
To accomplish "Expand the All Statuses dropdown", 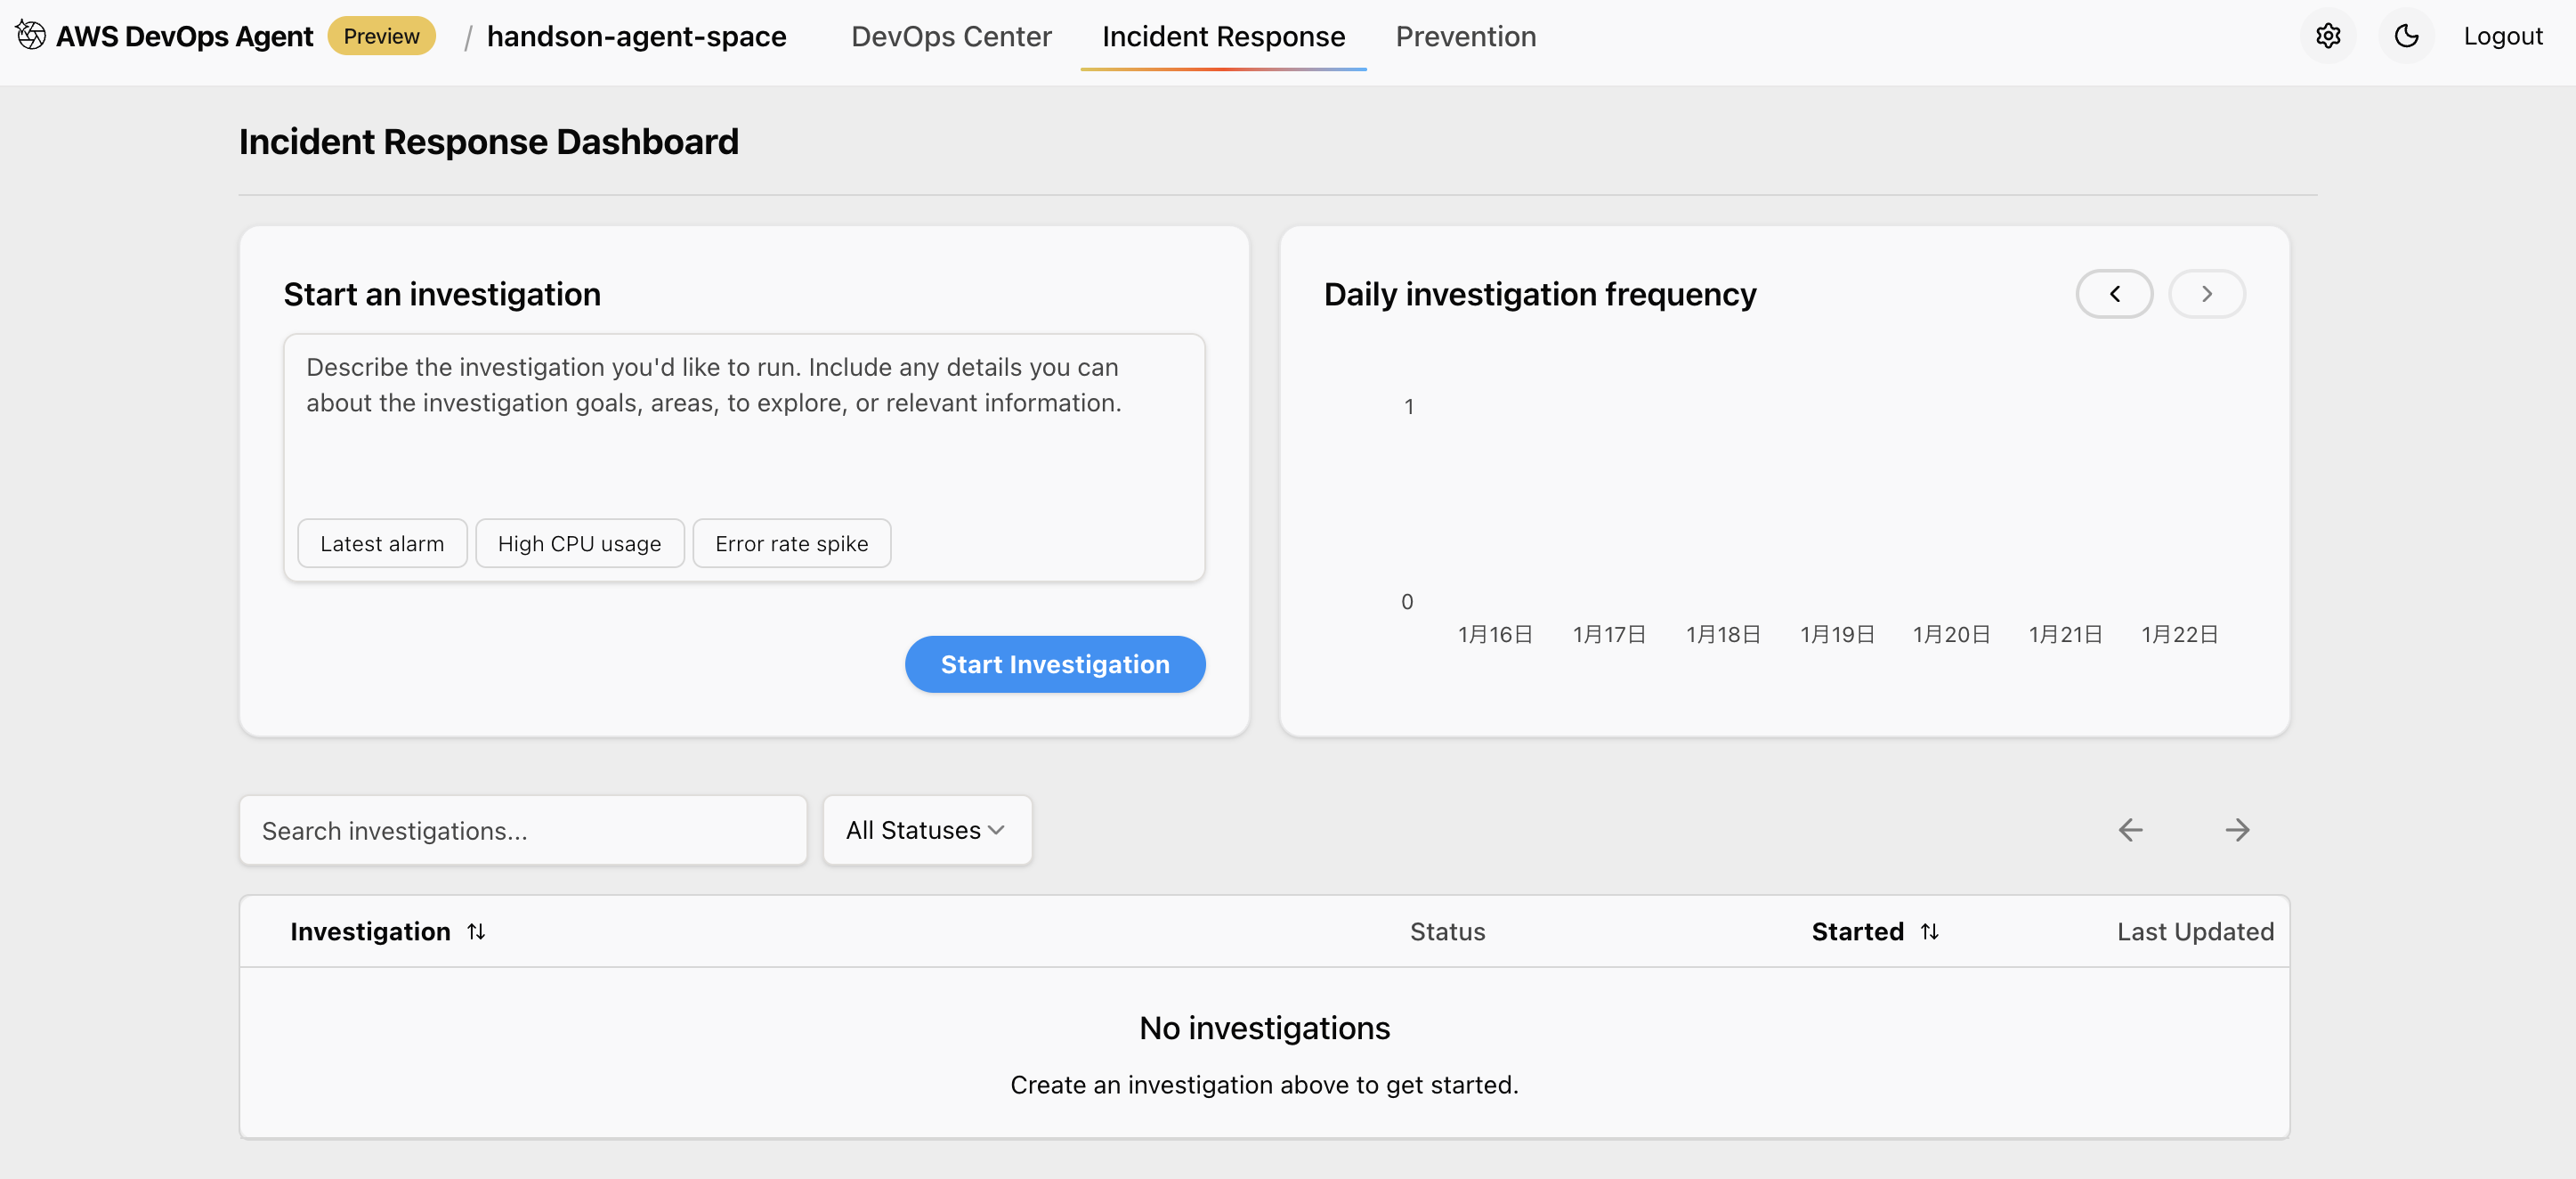I will [926, 830].
